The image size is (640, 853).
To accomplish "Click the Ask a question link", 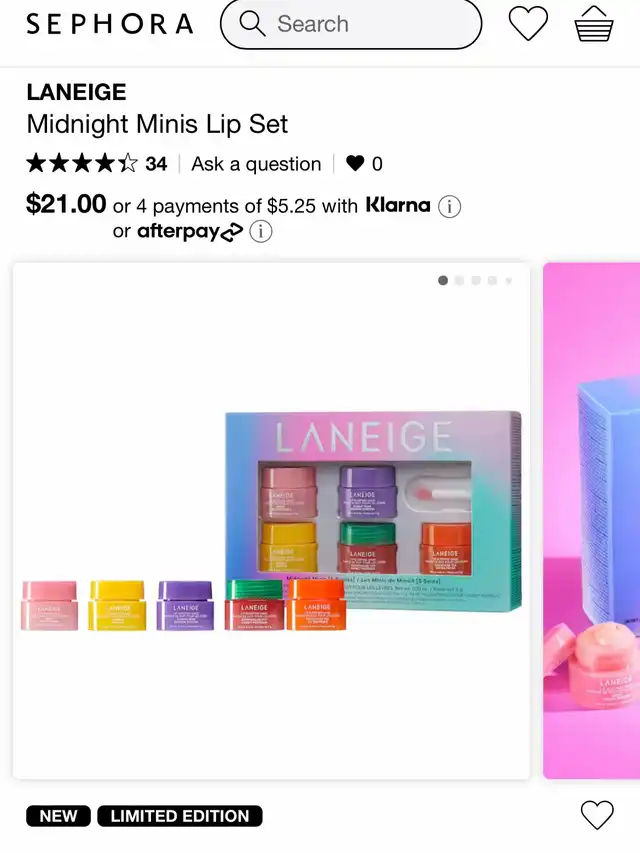I will coord(256,164).
